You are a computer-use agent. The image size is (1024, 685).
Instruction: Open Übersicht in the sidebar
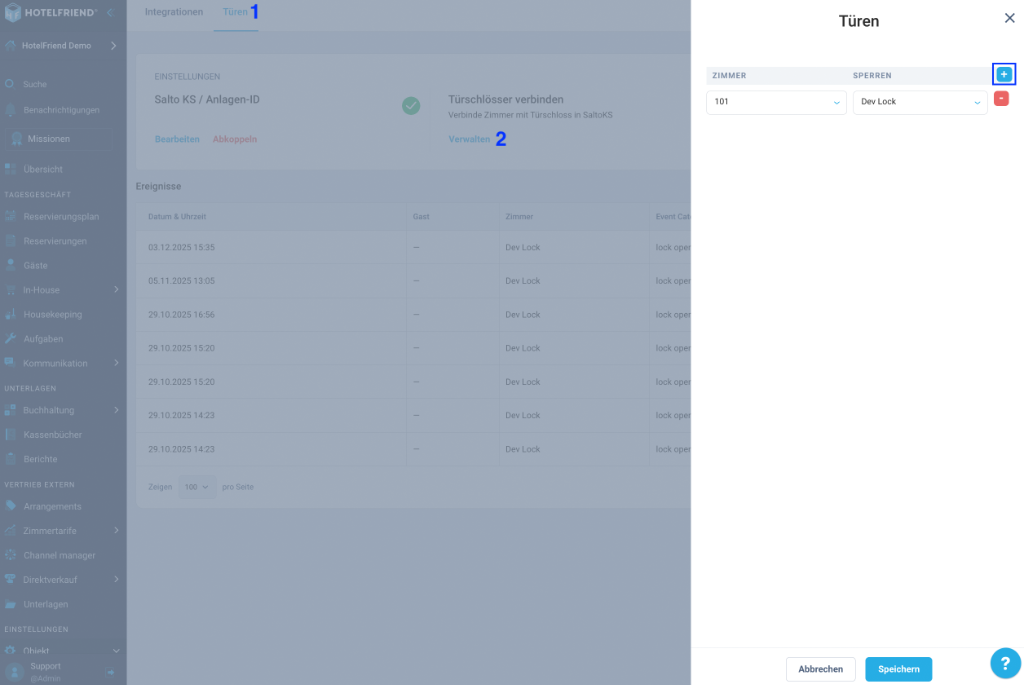43,169
